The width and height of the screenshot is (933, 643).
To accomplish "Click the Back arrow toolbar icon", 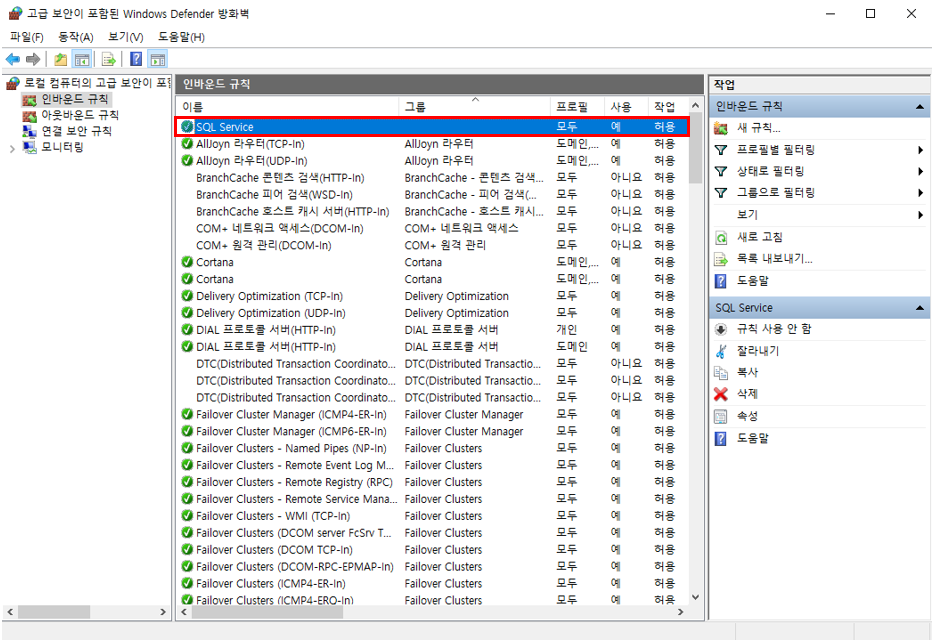I will click(12, 59).
